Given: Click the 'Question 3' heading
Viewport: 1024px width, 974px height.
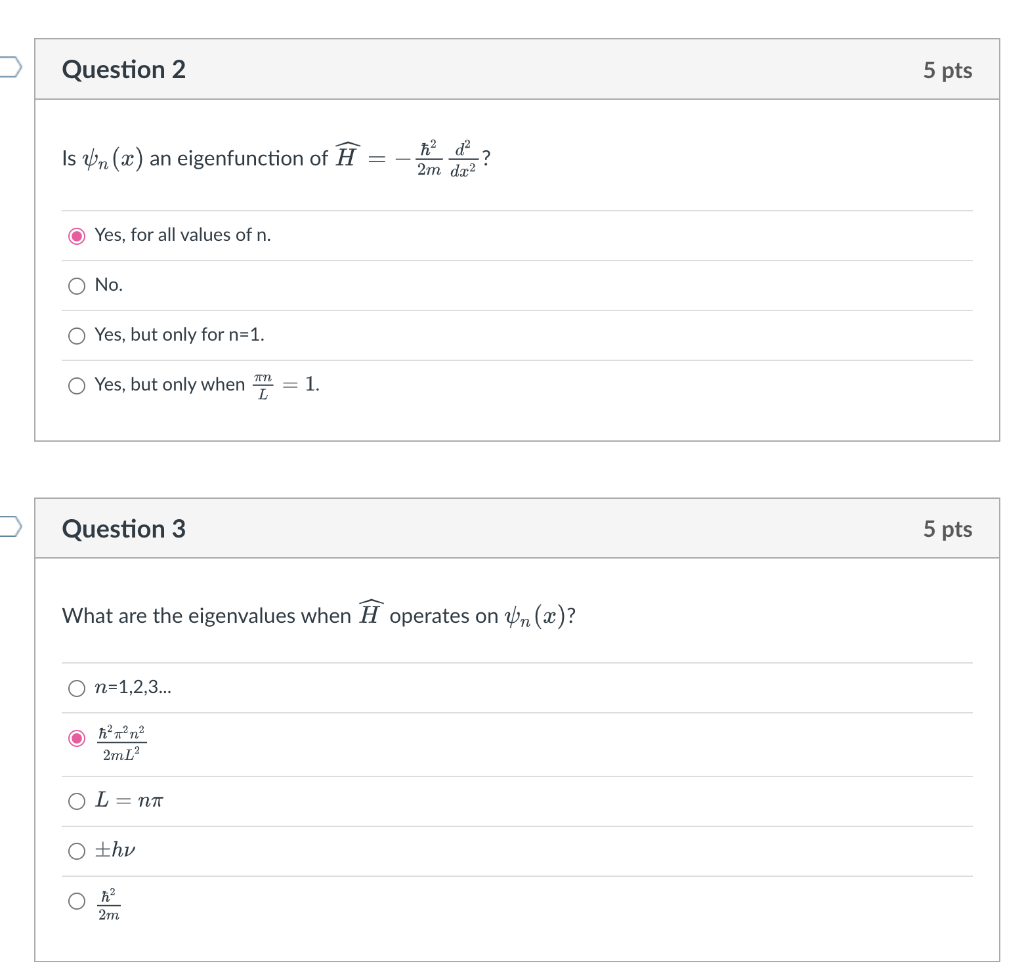Looking at the screenshot, I should pyautogui.click(x=124, y=529).
